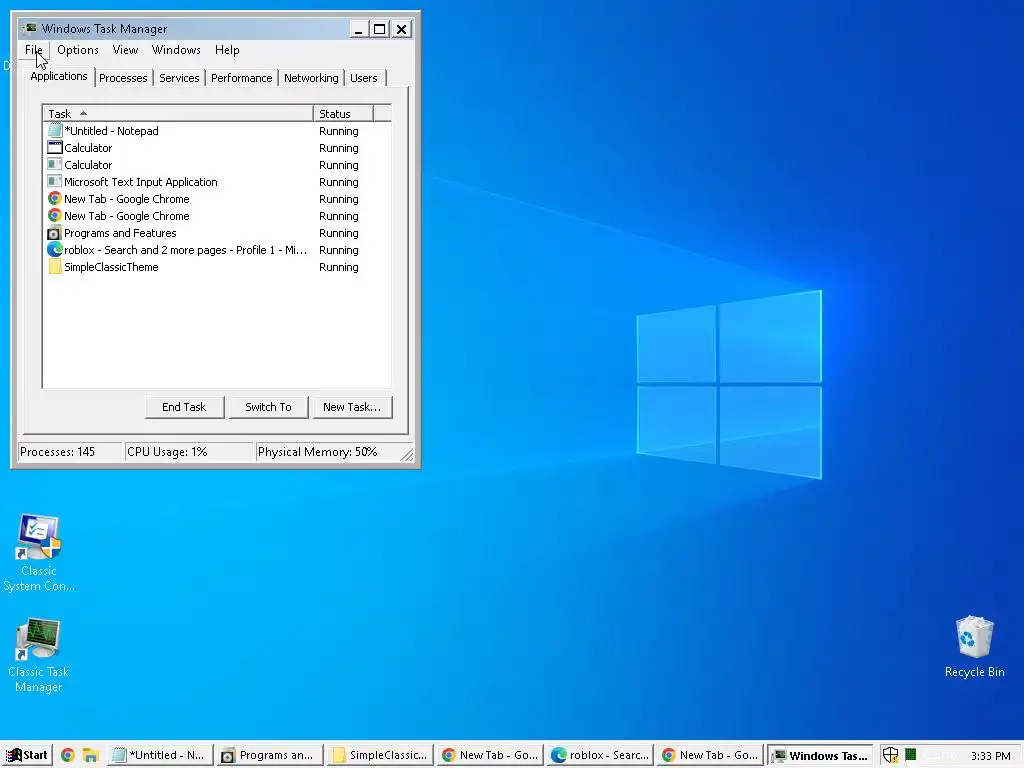
Task: Select Classic Task Manager desktop icon
Action: (39, 655)
